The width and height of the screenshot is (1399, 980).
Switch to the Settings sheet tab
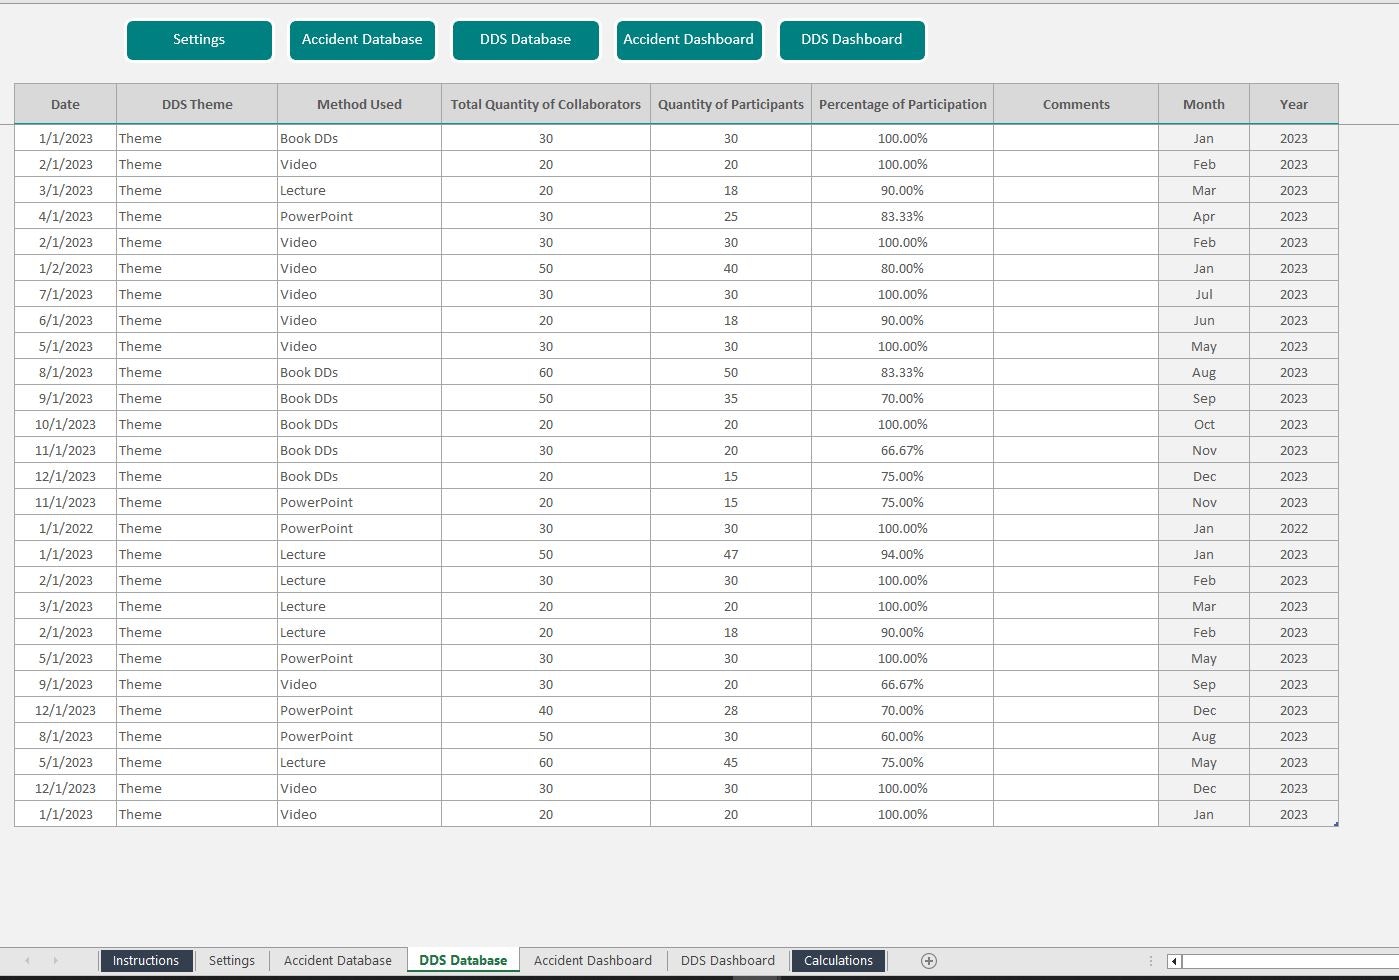(x=231, y=960)
